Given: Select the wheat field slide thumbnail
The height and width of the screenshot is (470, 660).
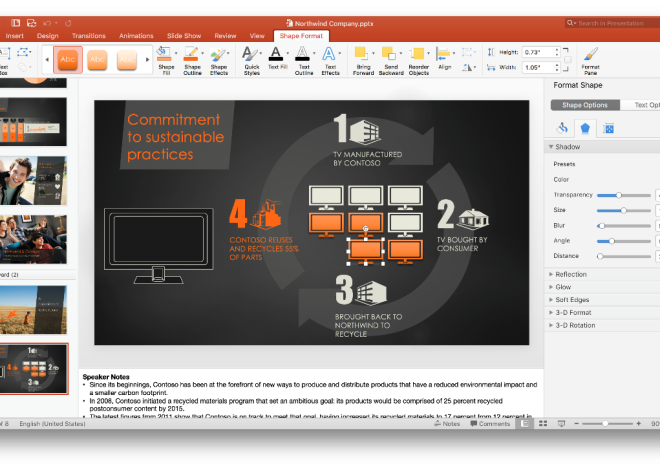Looking at the screenshot, I should click(33, 310).
